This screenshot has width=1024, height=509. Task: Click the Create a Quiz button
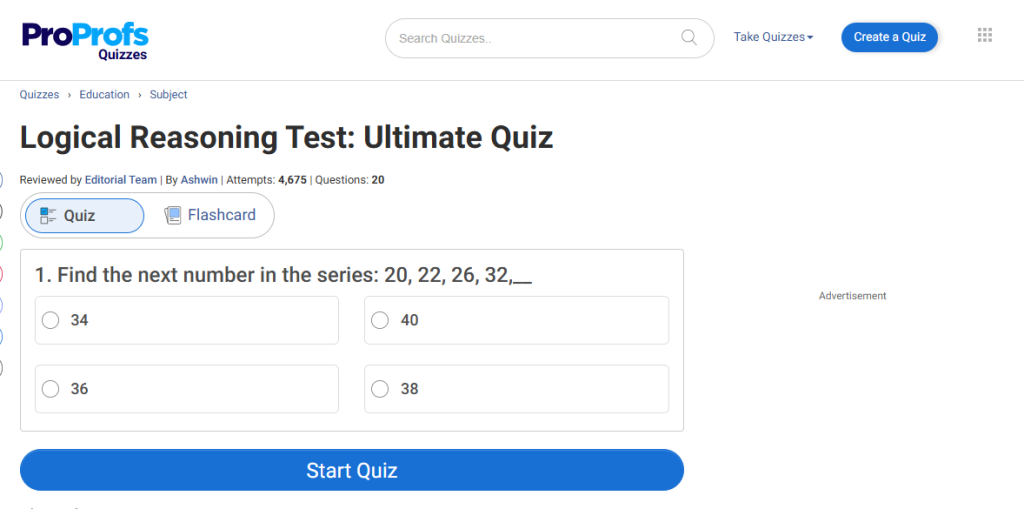[x=889, y=37]
